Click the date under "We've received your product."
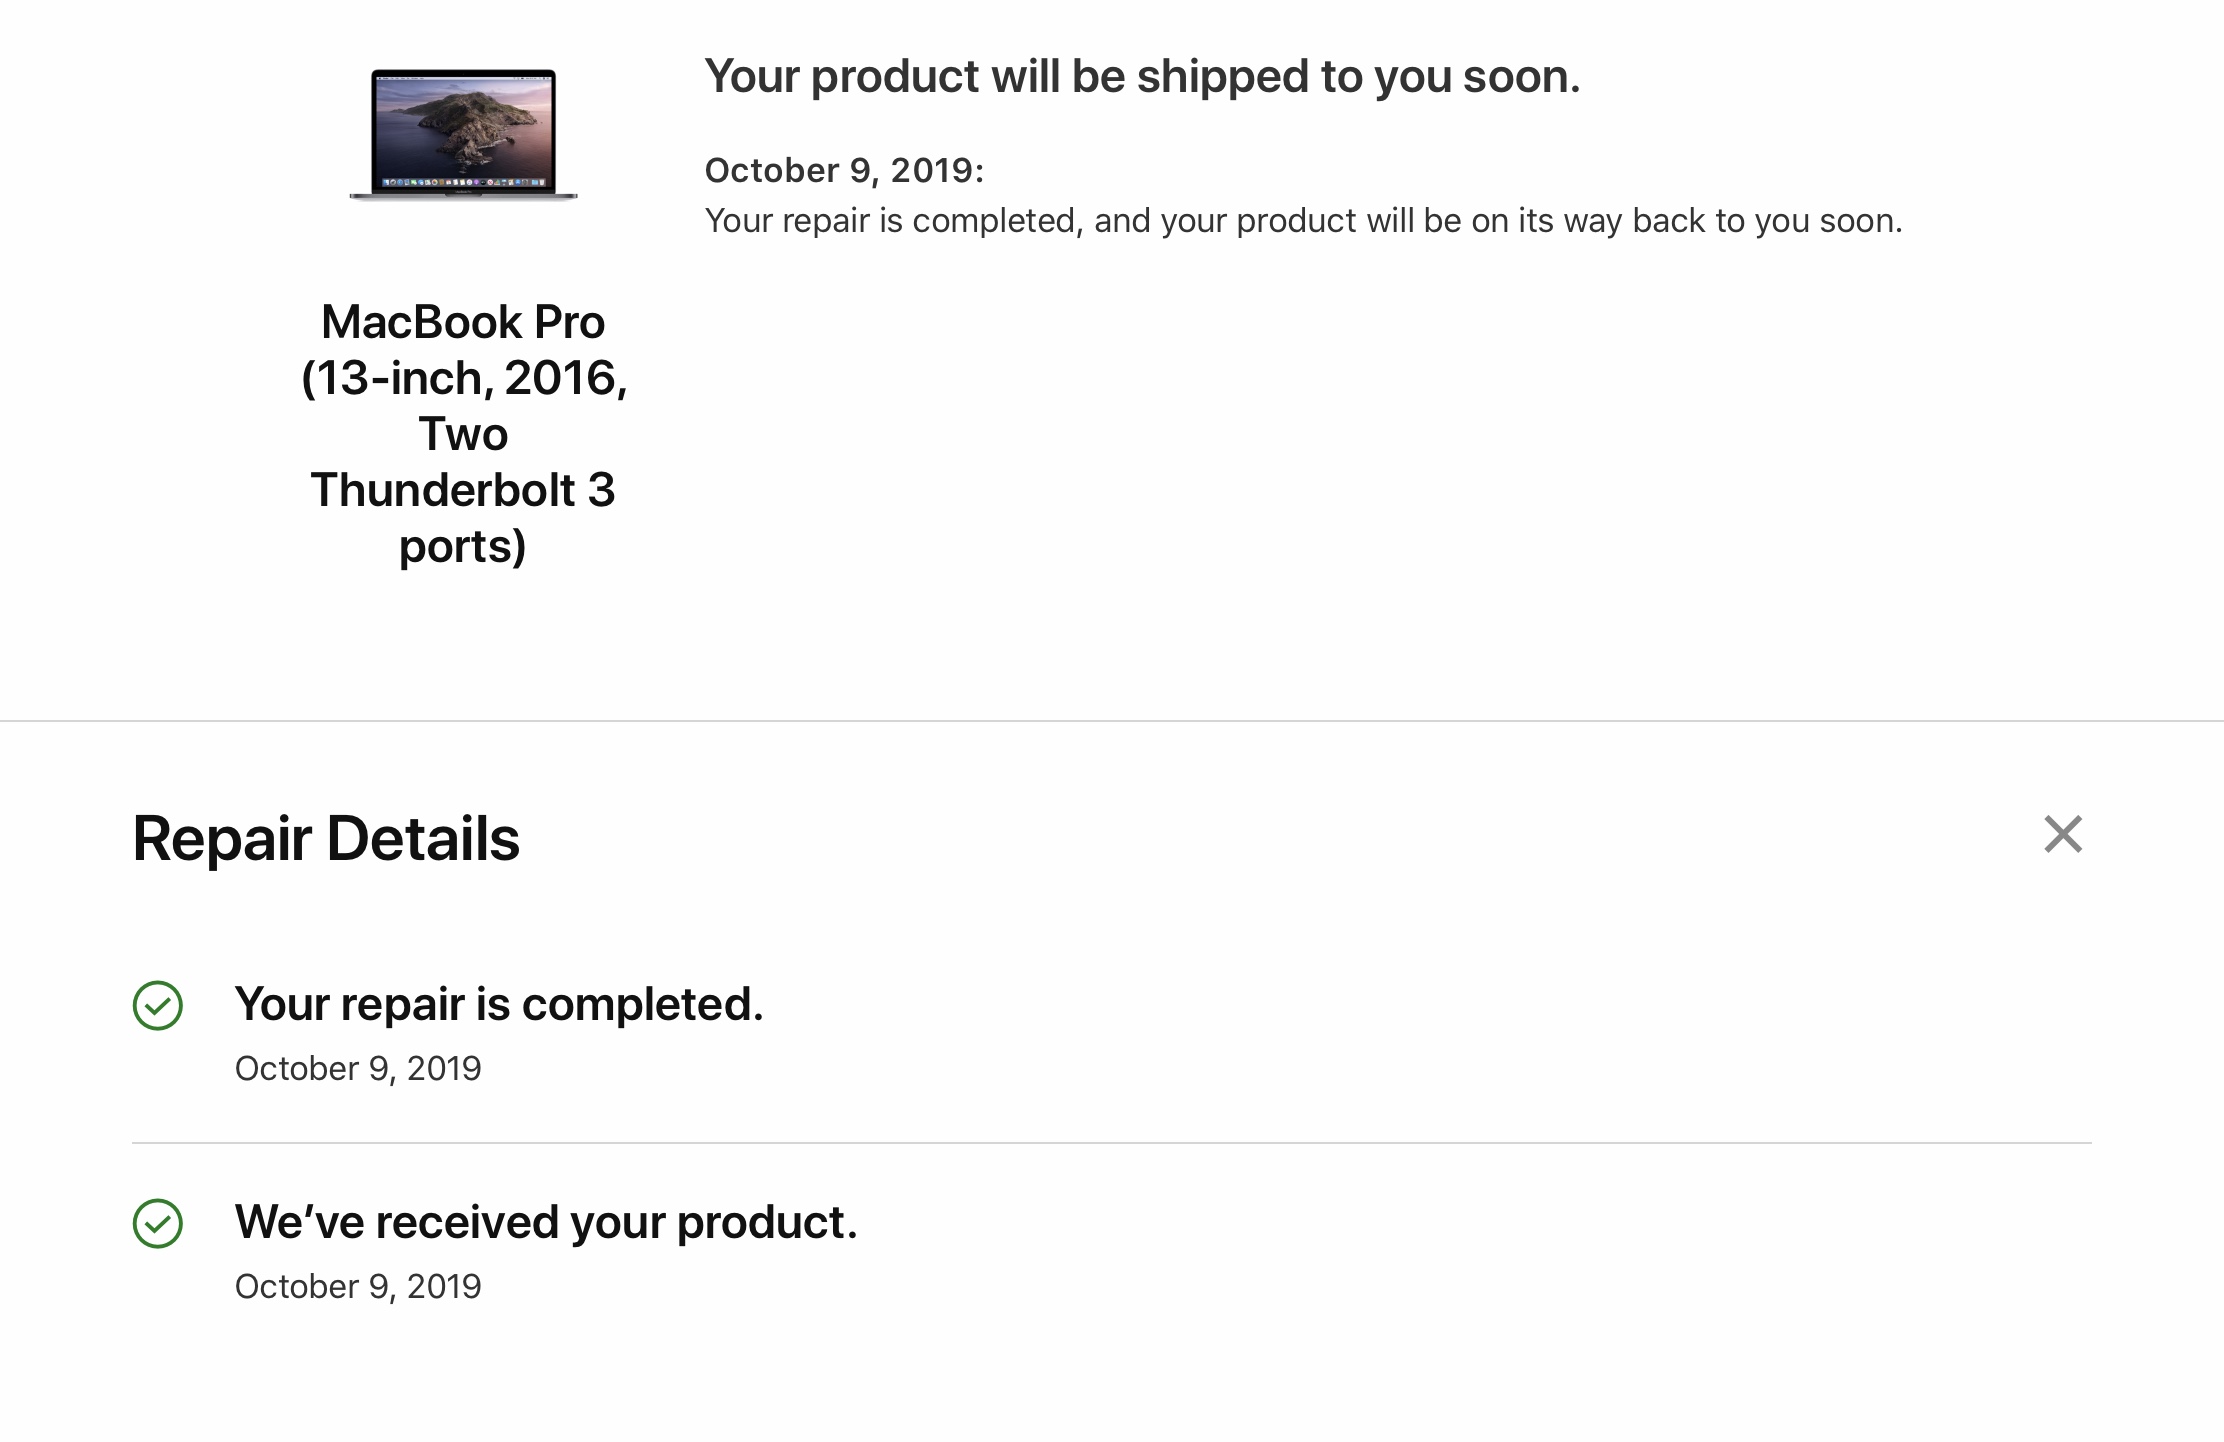 (358, 1287)
